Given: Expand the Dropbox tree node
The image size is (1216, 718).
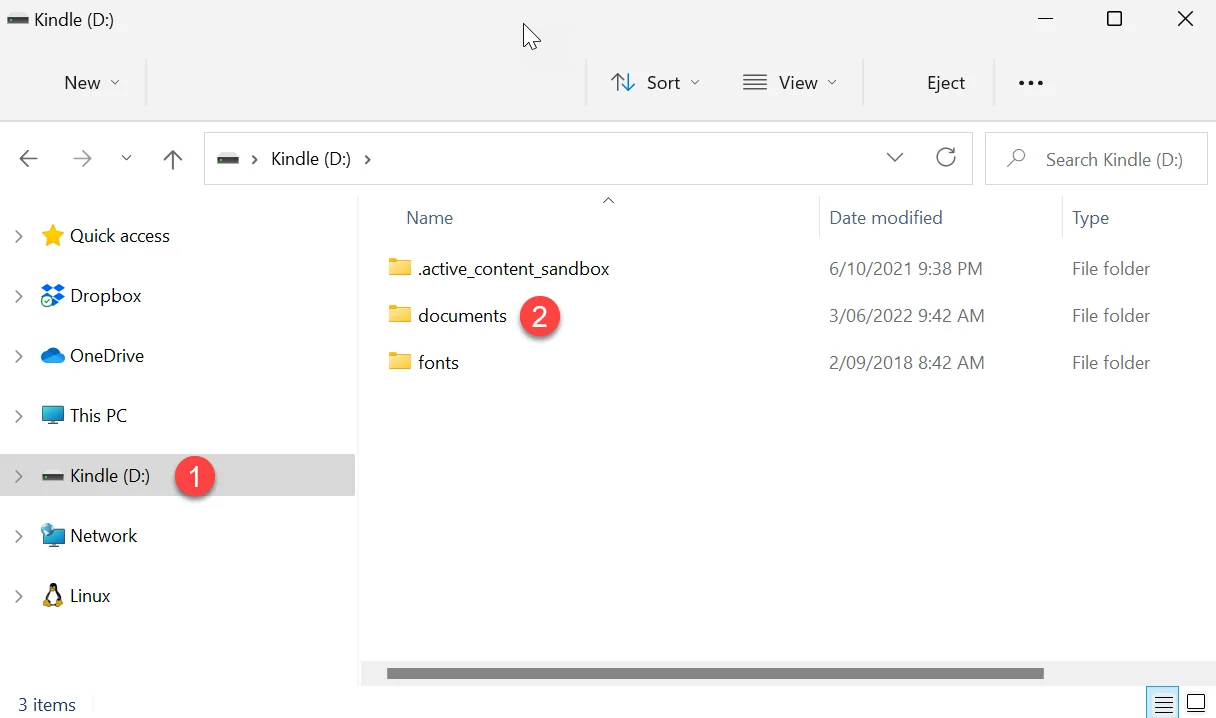Looking at the screenshot, I should tap(19, 296).
